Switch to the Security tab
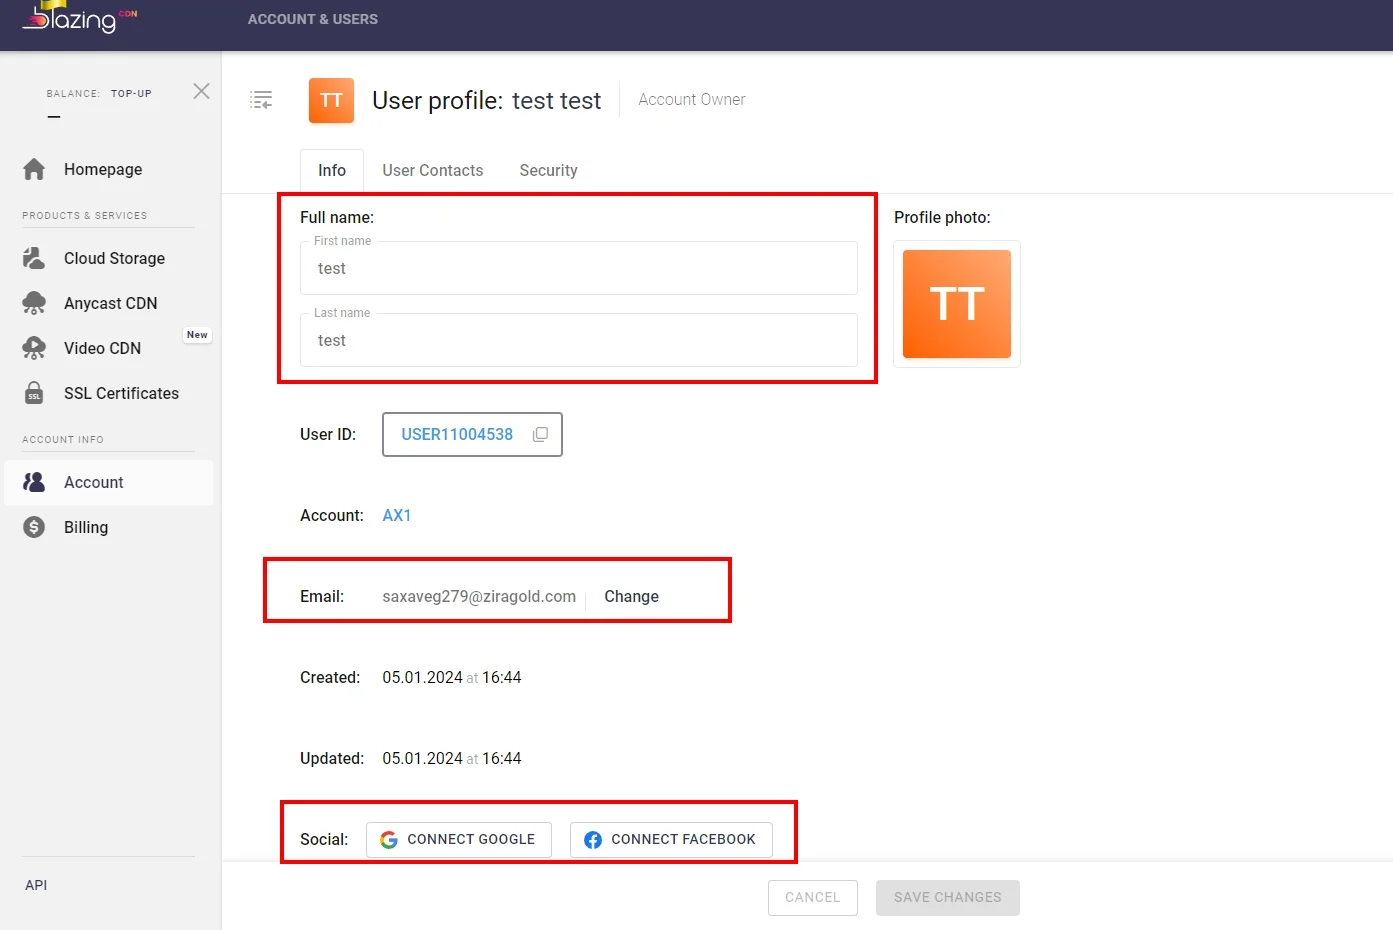Screen dimensions: 1393x930 click(x=548, y=170)
